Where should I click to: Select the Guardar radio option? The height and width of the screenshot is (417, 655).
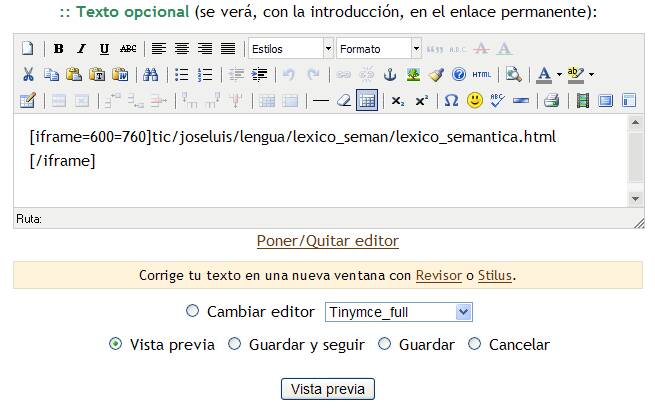(x=384, y=344)
